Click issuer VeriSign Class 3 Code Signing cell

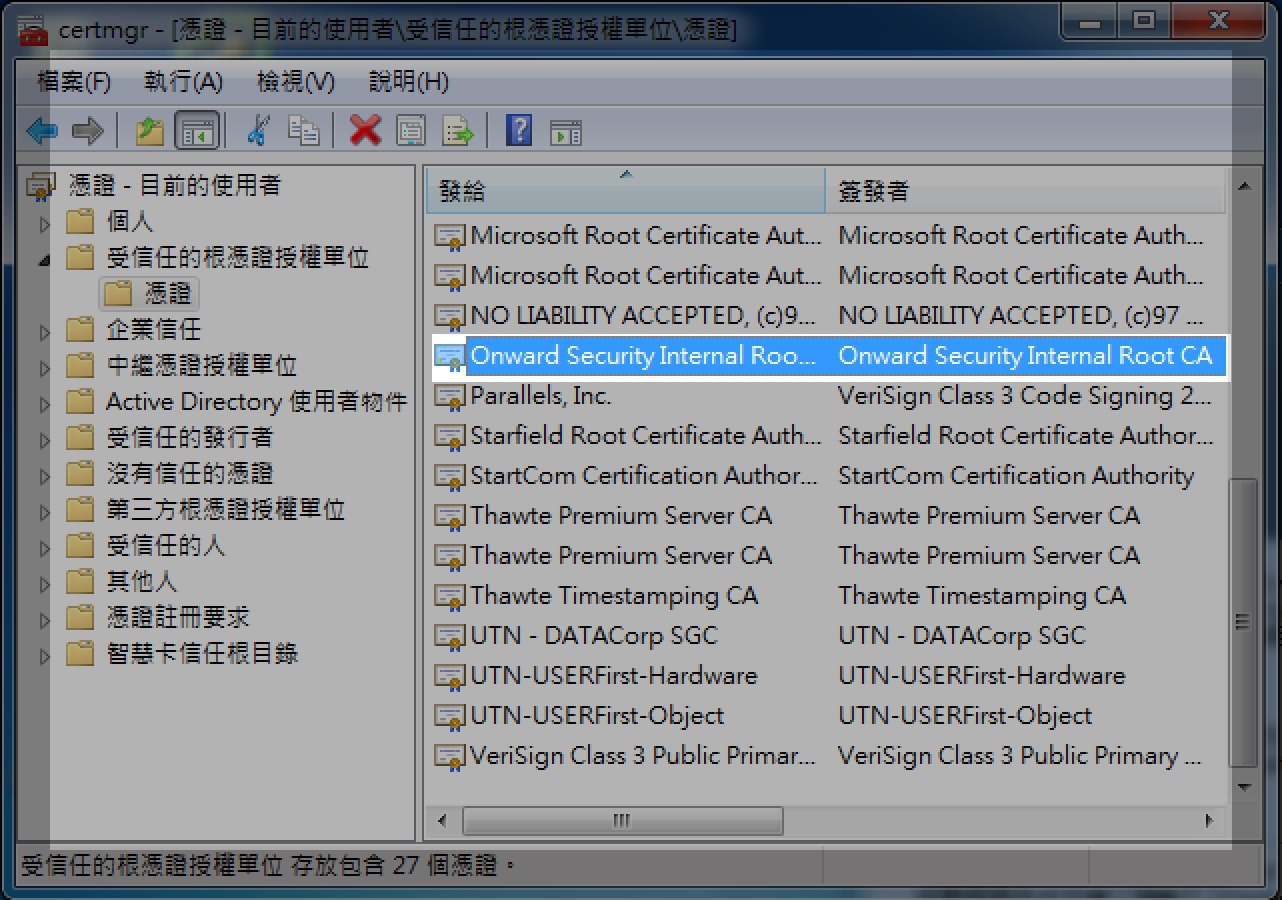point(1024,396)
